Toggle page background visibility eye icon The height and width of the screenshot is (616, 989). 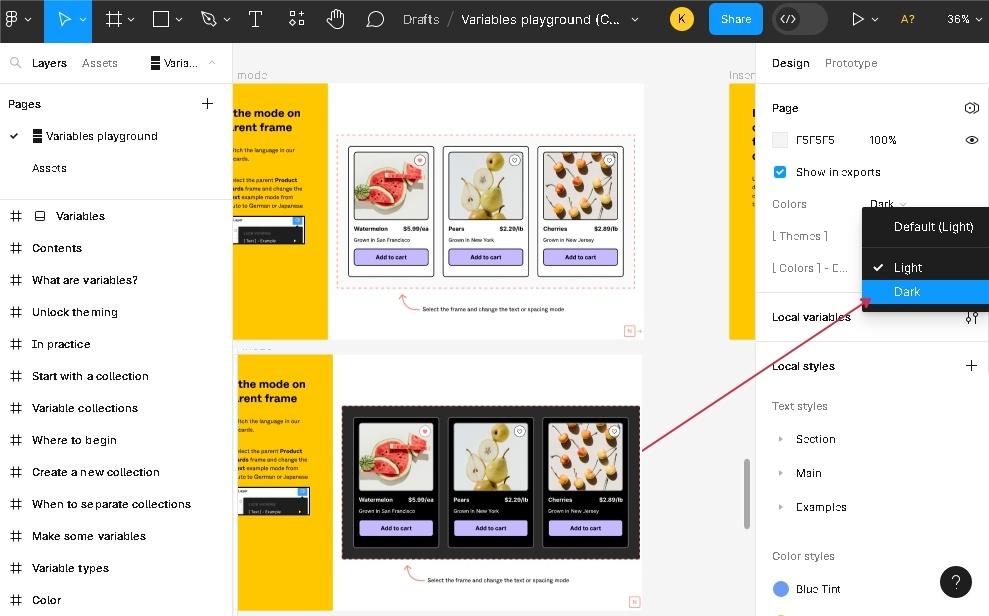click(971, 140)
